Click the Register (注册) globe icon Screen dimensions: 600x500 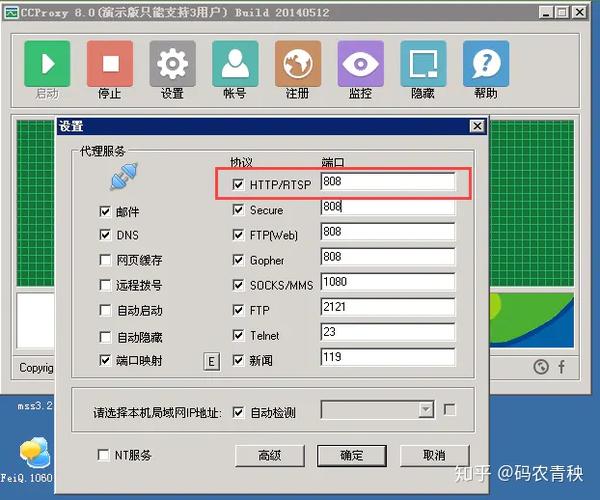298,64
